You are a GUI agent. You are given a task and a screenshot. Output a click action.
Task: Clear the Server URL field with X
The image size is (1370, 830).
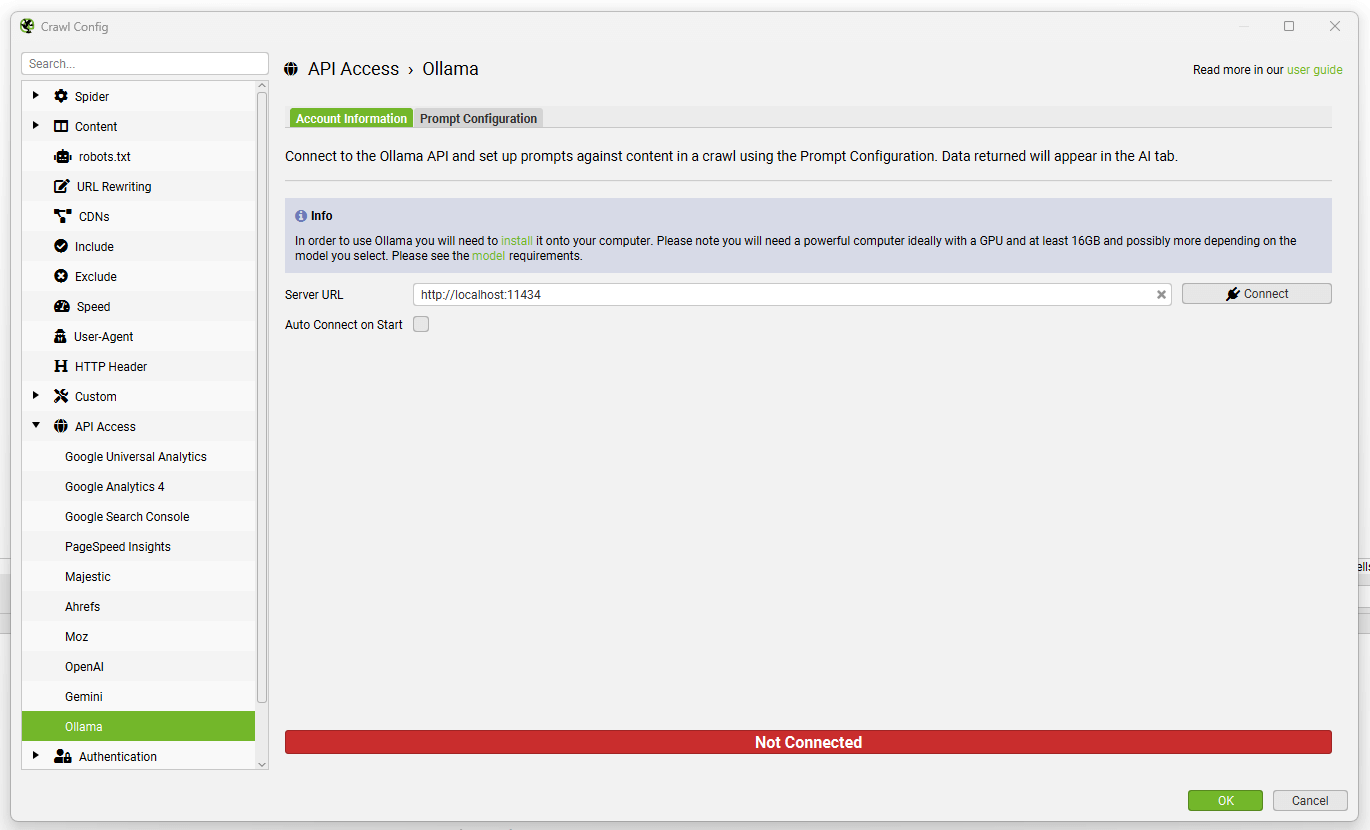(1161, 295)
